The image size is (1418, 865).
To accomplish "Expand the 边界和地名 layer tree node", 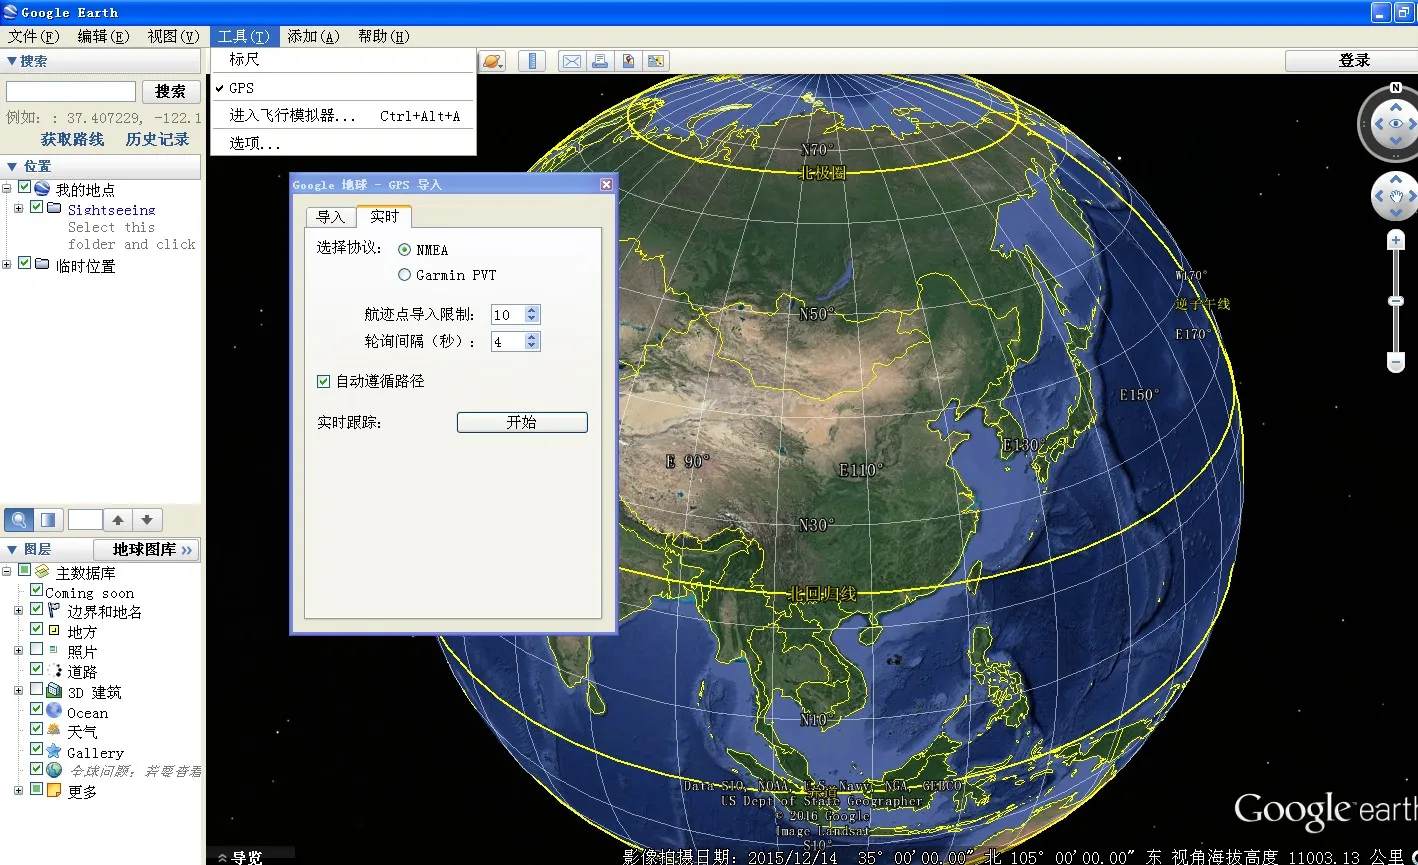I will tap(19, 611).
